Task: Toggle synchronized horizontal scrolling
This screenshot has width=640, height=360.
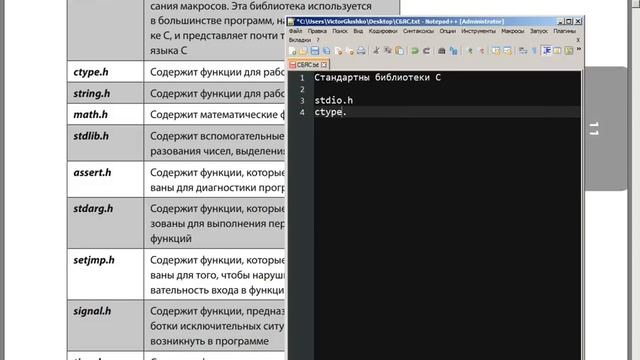Action: click(x=507, y=51)
